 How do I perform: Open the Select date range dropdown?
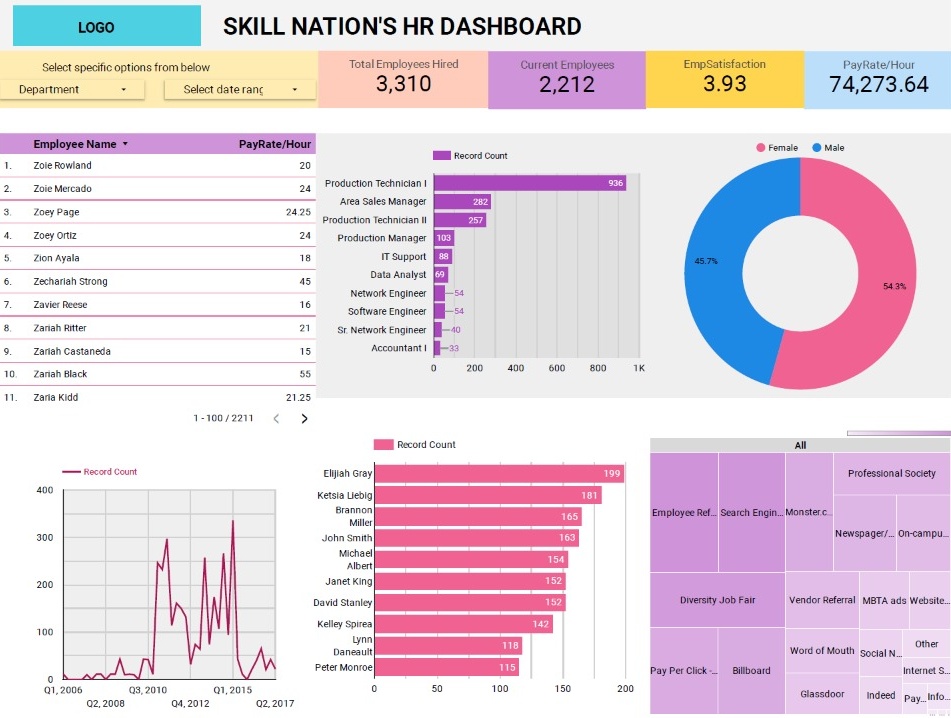point(238,89)
